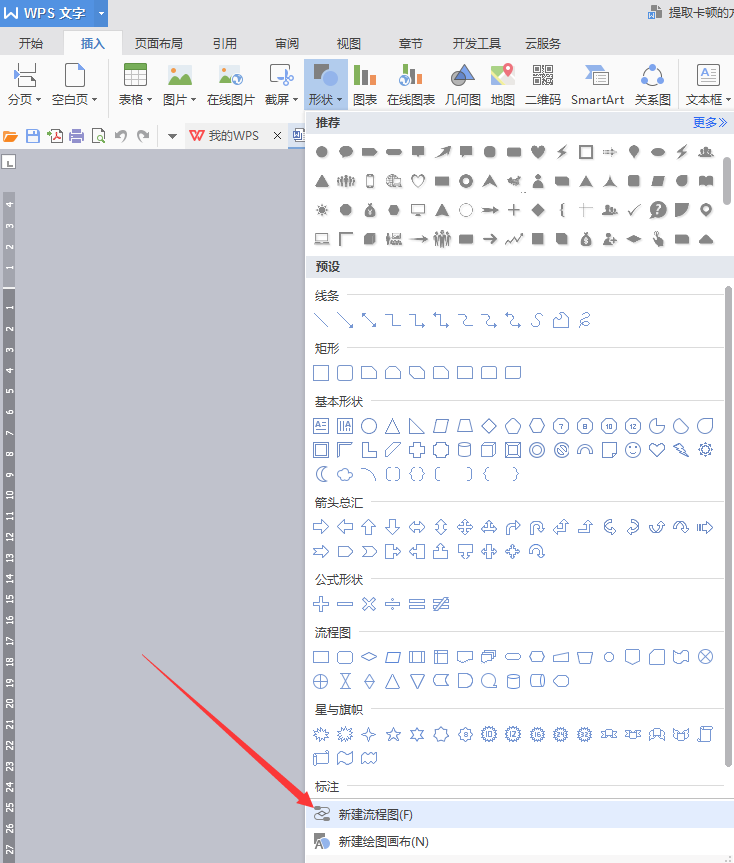Open the 地图 map tool

coord(502,82)
